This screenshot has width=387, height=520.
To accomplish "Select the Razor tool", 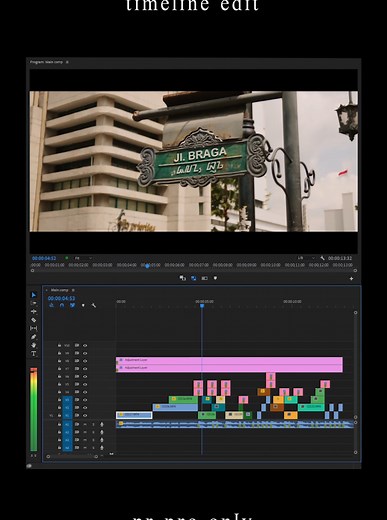I will click(34, 320).
